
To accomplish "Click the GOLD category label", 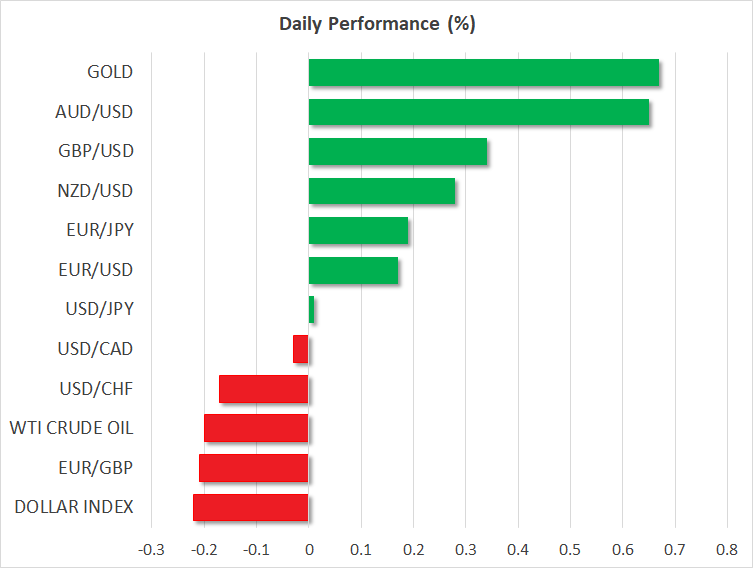I will tap(110, 72).
